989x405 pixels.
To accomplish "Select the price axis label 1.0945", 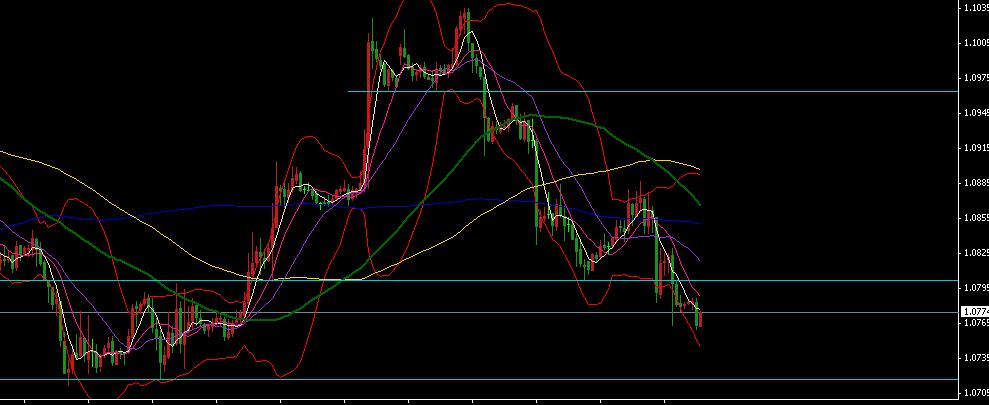I will coord(976,113).
